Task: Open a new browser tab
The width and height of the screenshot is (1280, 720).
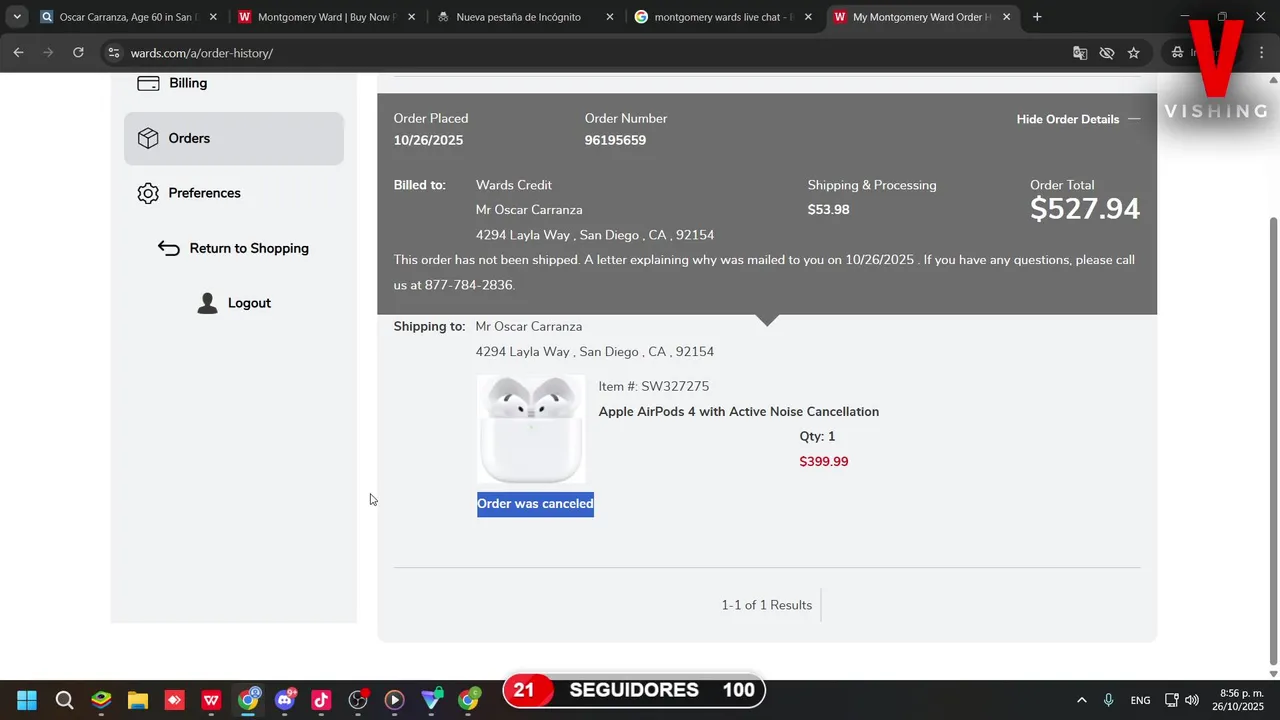Action: (x=1037, y=17)
